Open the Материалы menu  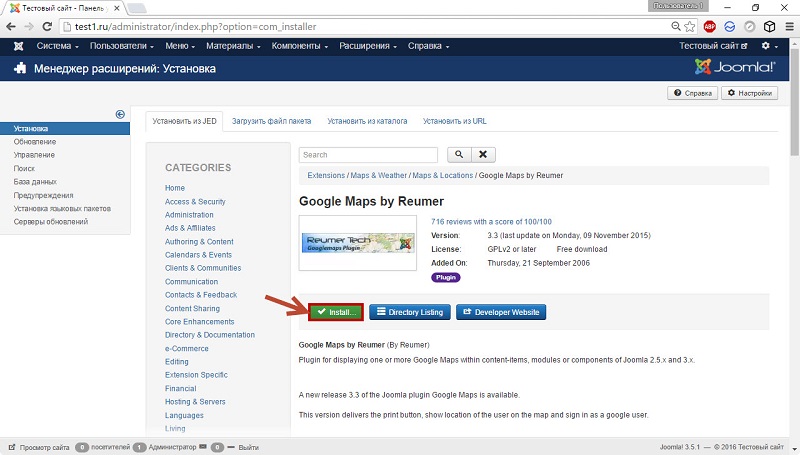[x=233, y=46]
